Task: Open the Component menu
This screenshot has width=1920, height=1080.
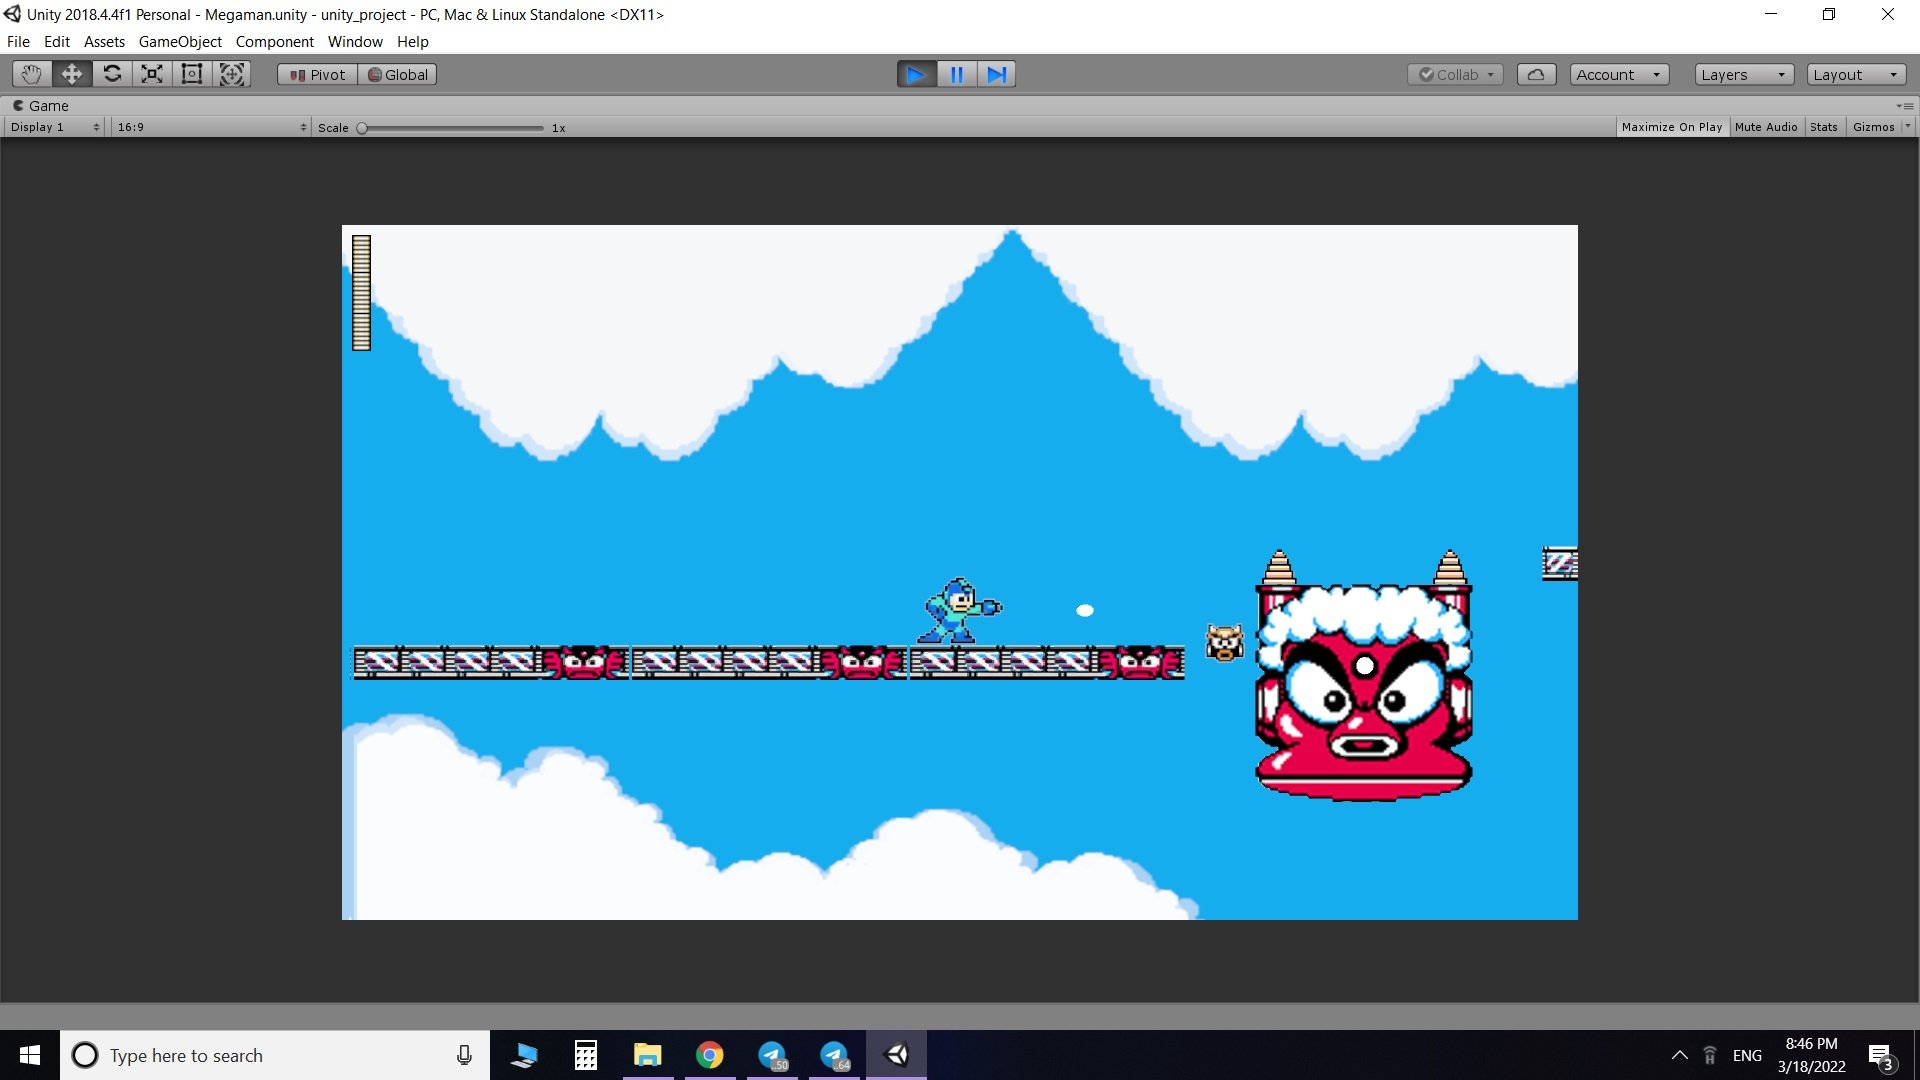Action: click(274, 42)
